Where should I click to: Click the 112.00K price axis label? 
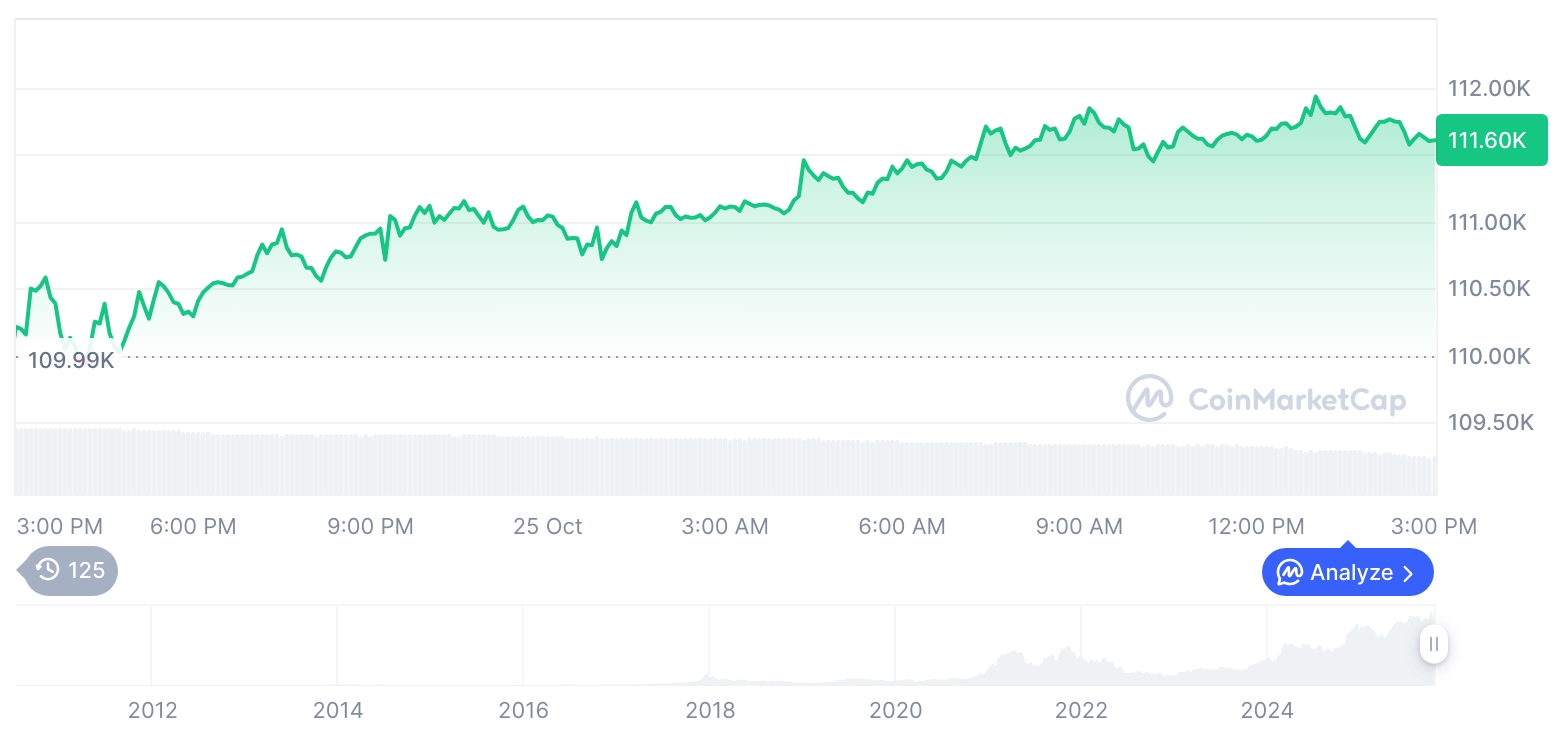[1489, 89]
